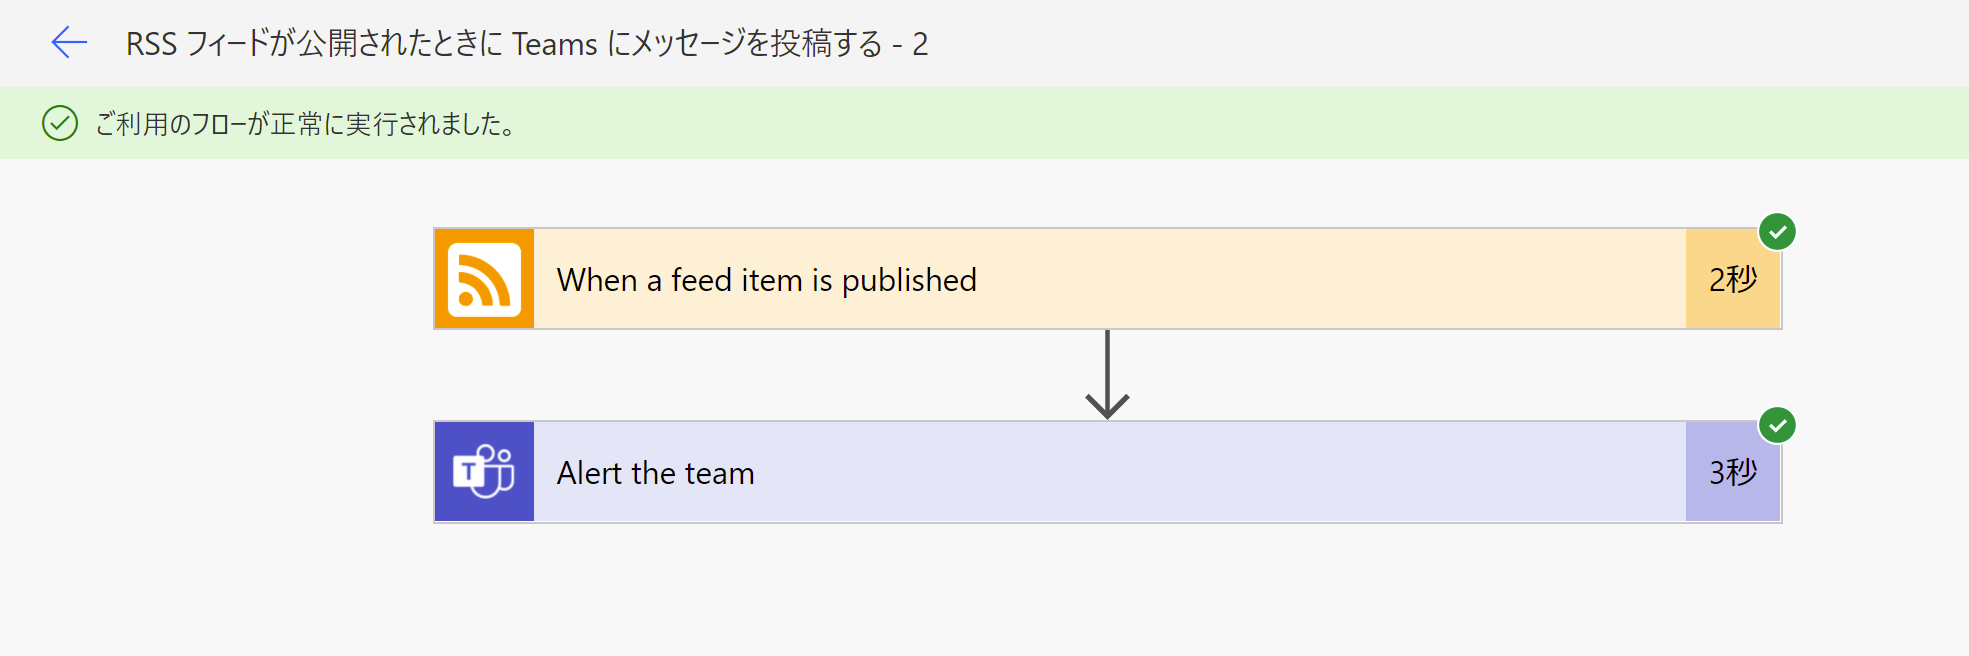Image resolution: width=1969 pixels, height=656 pixels.
Task: Click the RSS feed trigger icon
Action: point(483,279)
